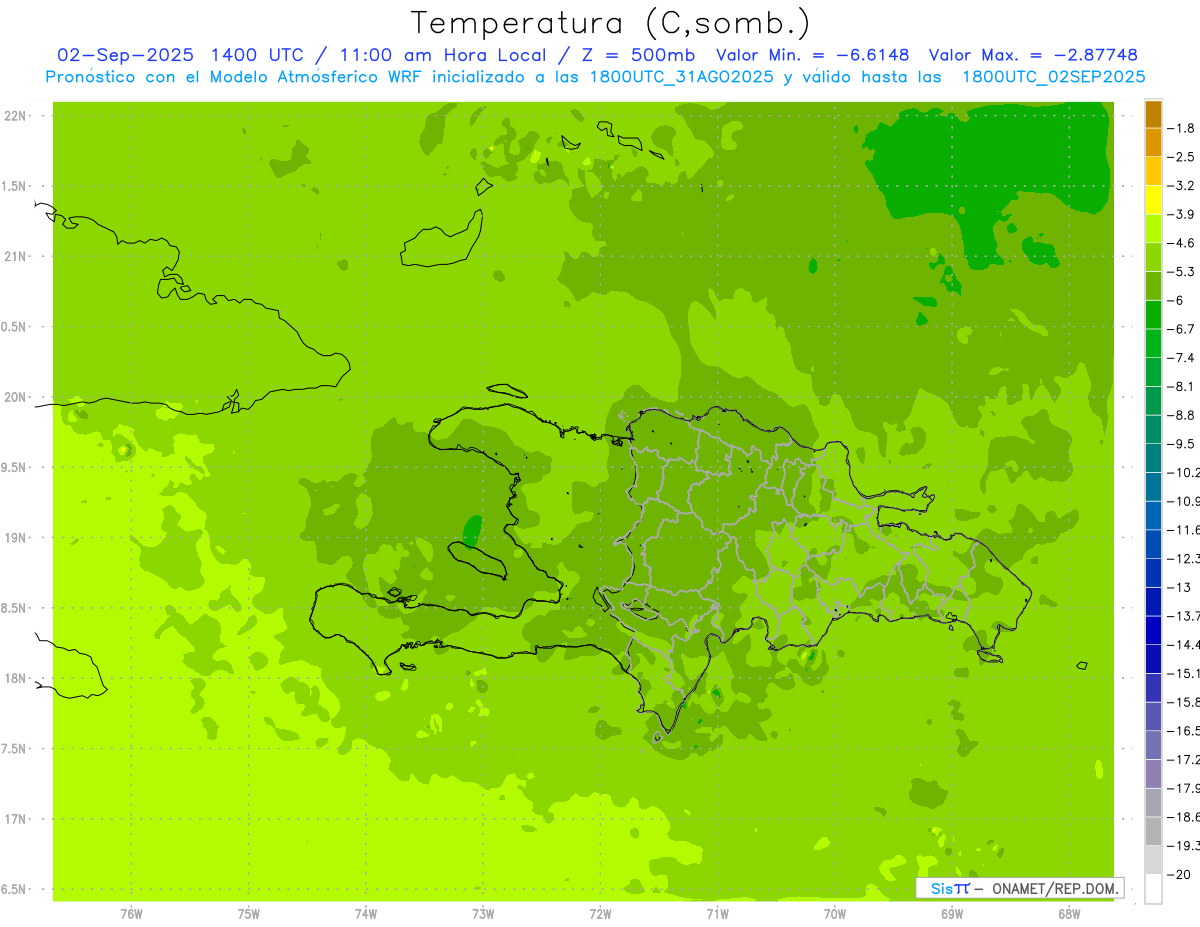The width and height of the screenshot is (1200, 927).
Task: Click the Valor Min. = -6.6148 readout
Action: pyautogui.click(x=813, y=55)
